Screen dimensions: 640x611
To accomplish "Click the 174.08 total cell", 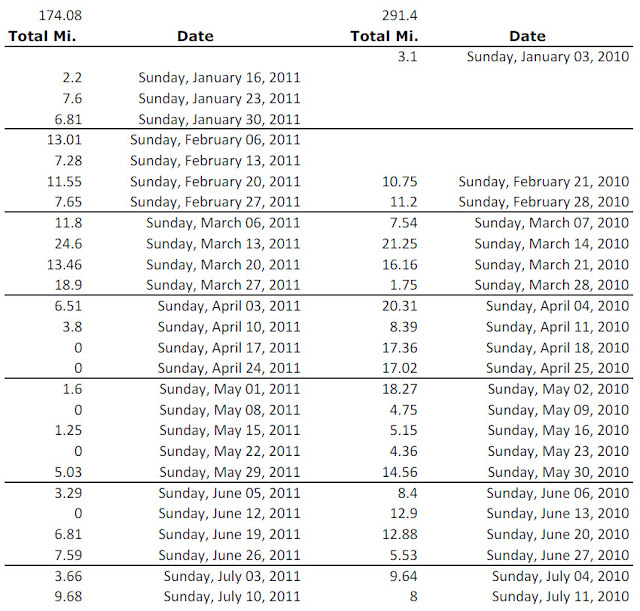I will pyautogui.click(x=60, y=16).
